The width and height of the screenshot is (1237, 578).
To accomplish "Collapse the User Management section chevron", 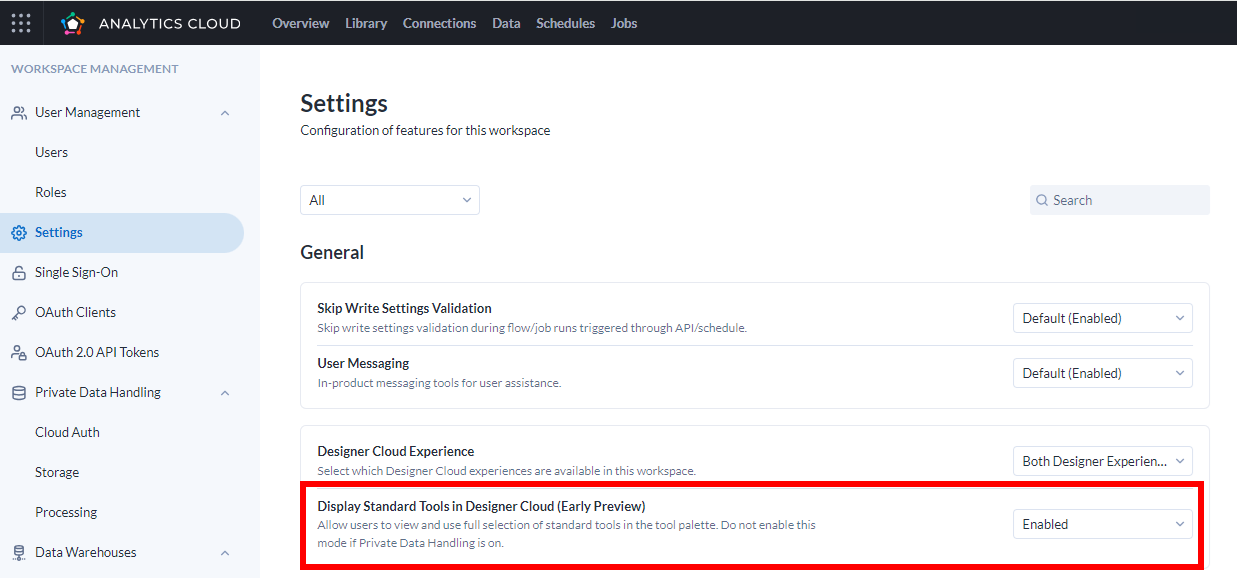I will click(x=225, y=113).
